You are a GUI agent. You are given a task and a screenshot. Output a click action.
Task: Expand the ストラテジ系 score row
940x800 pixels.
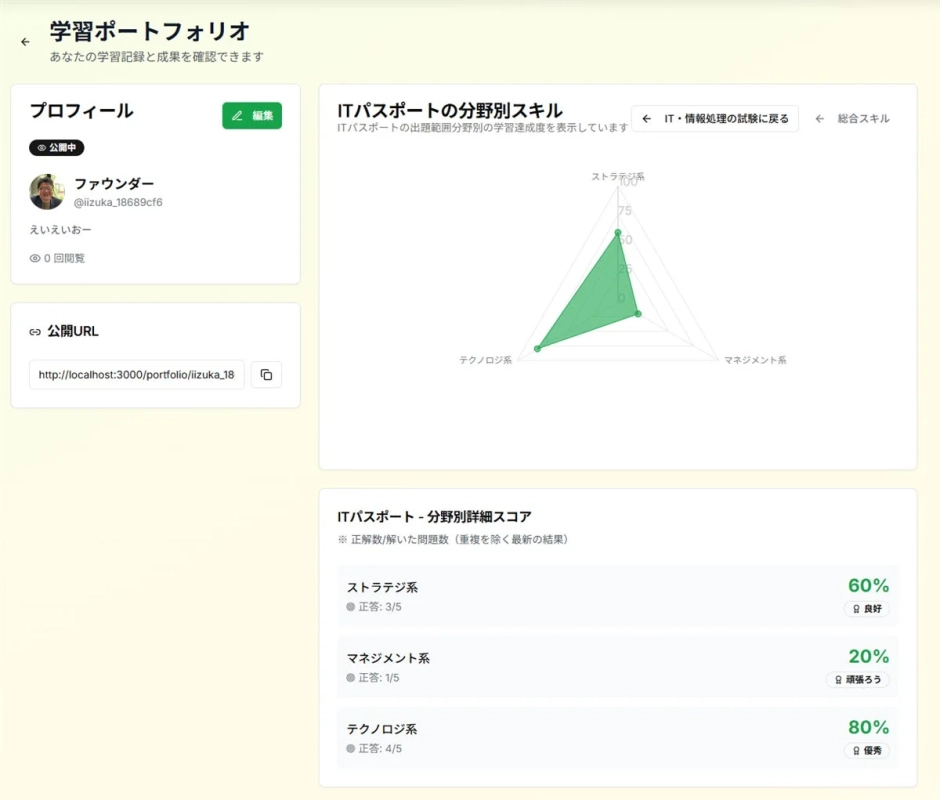(x=618, y=595)
